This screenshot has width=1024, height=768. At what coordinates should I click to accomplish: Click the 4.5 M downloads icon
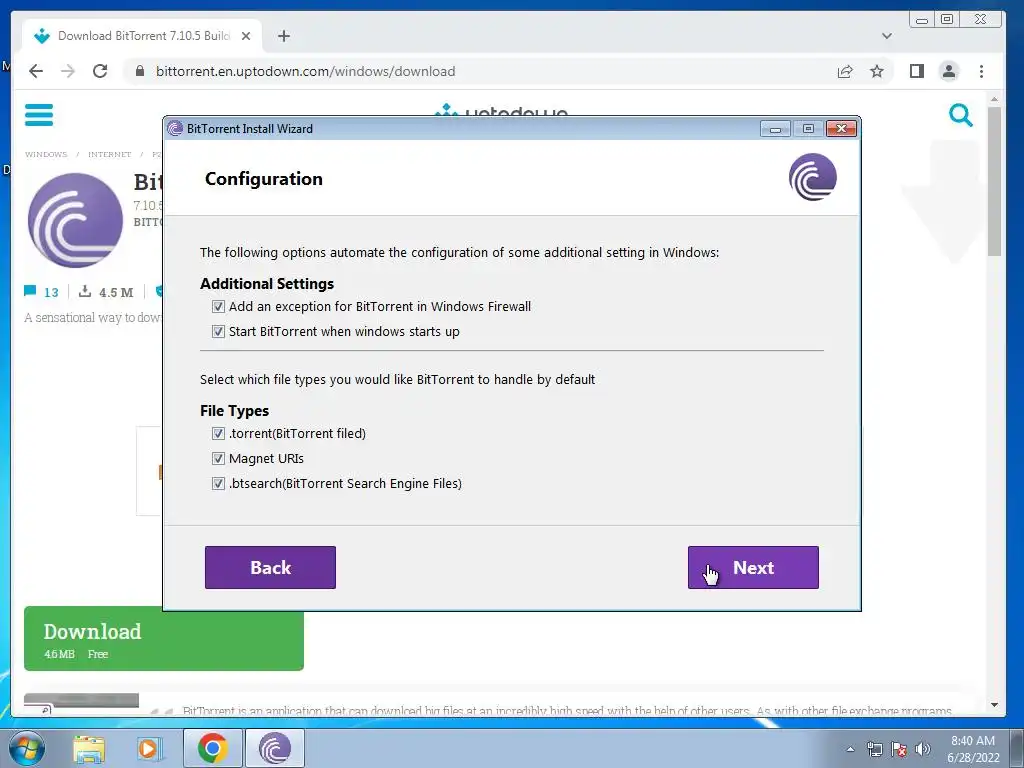click(85, 291)
